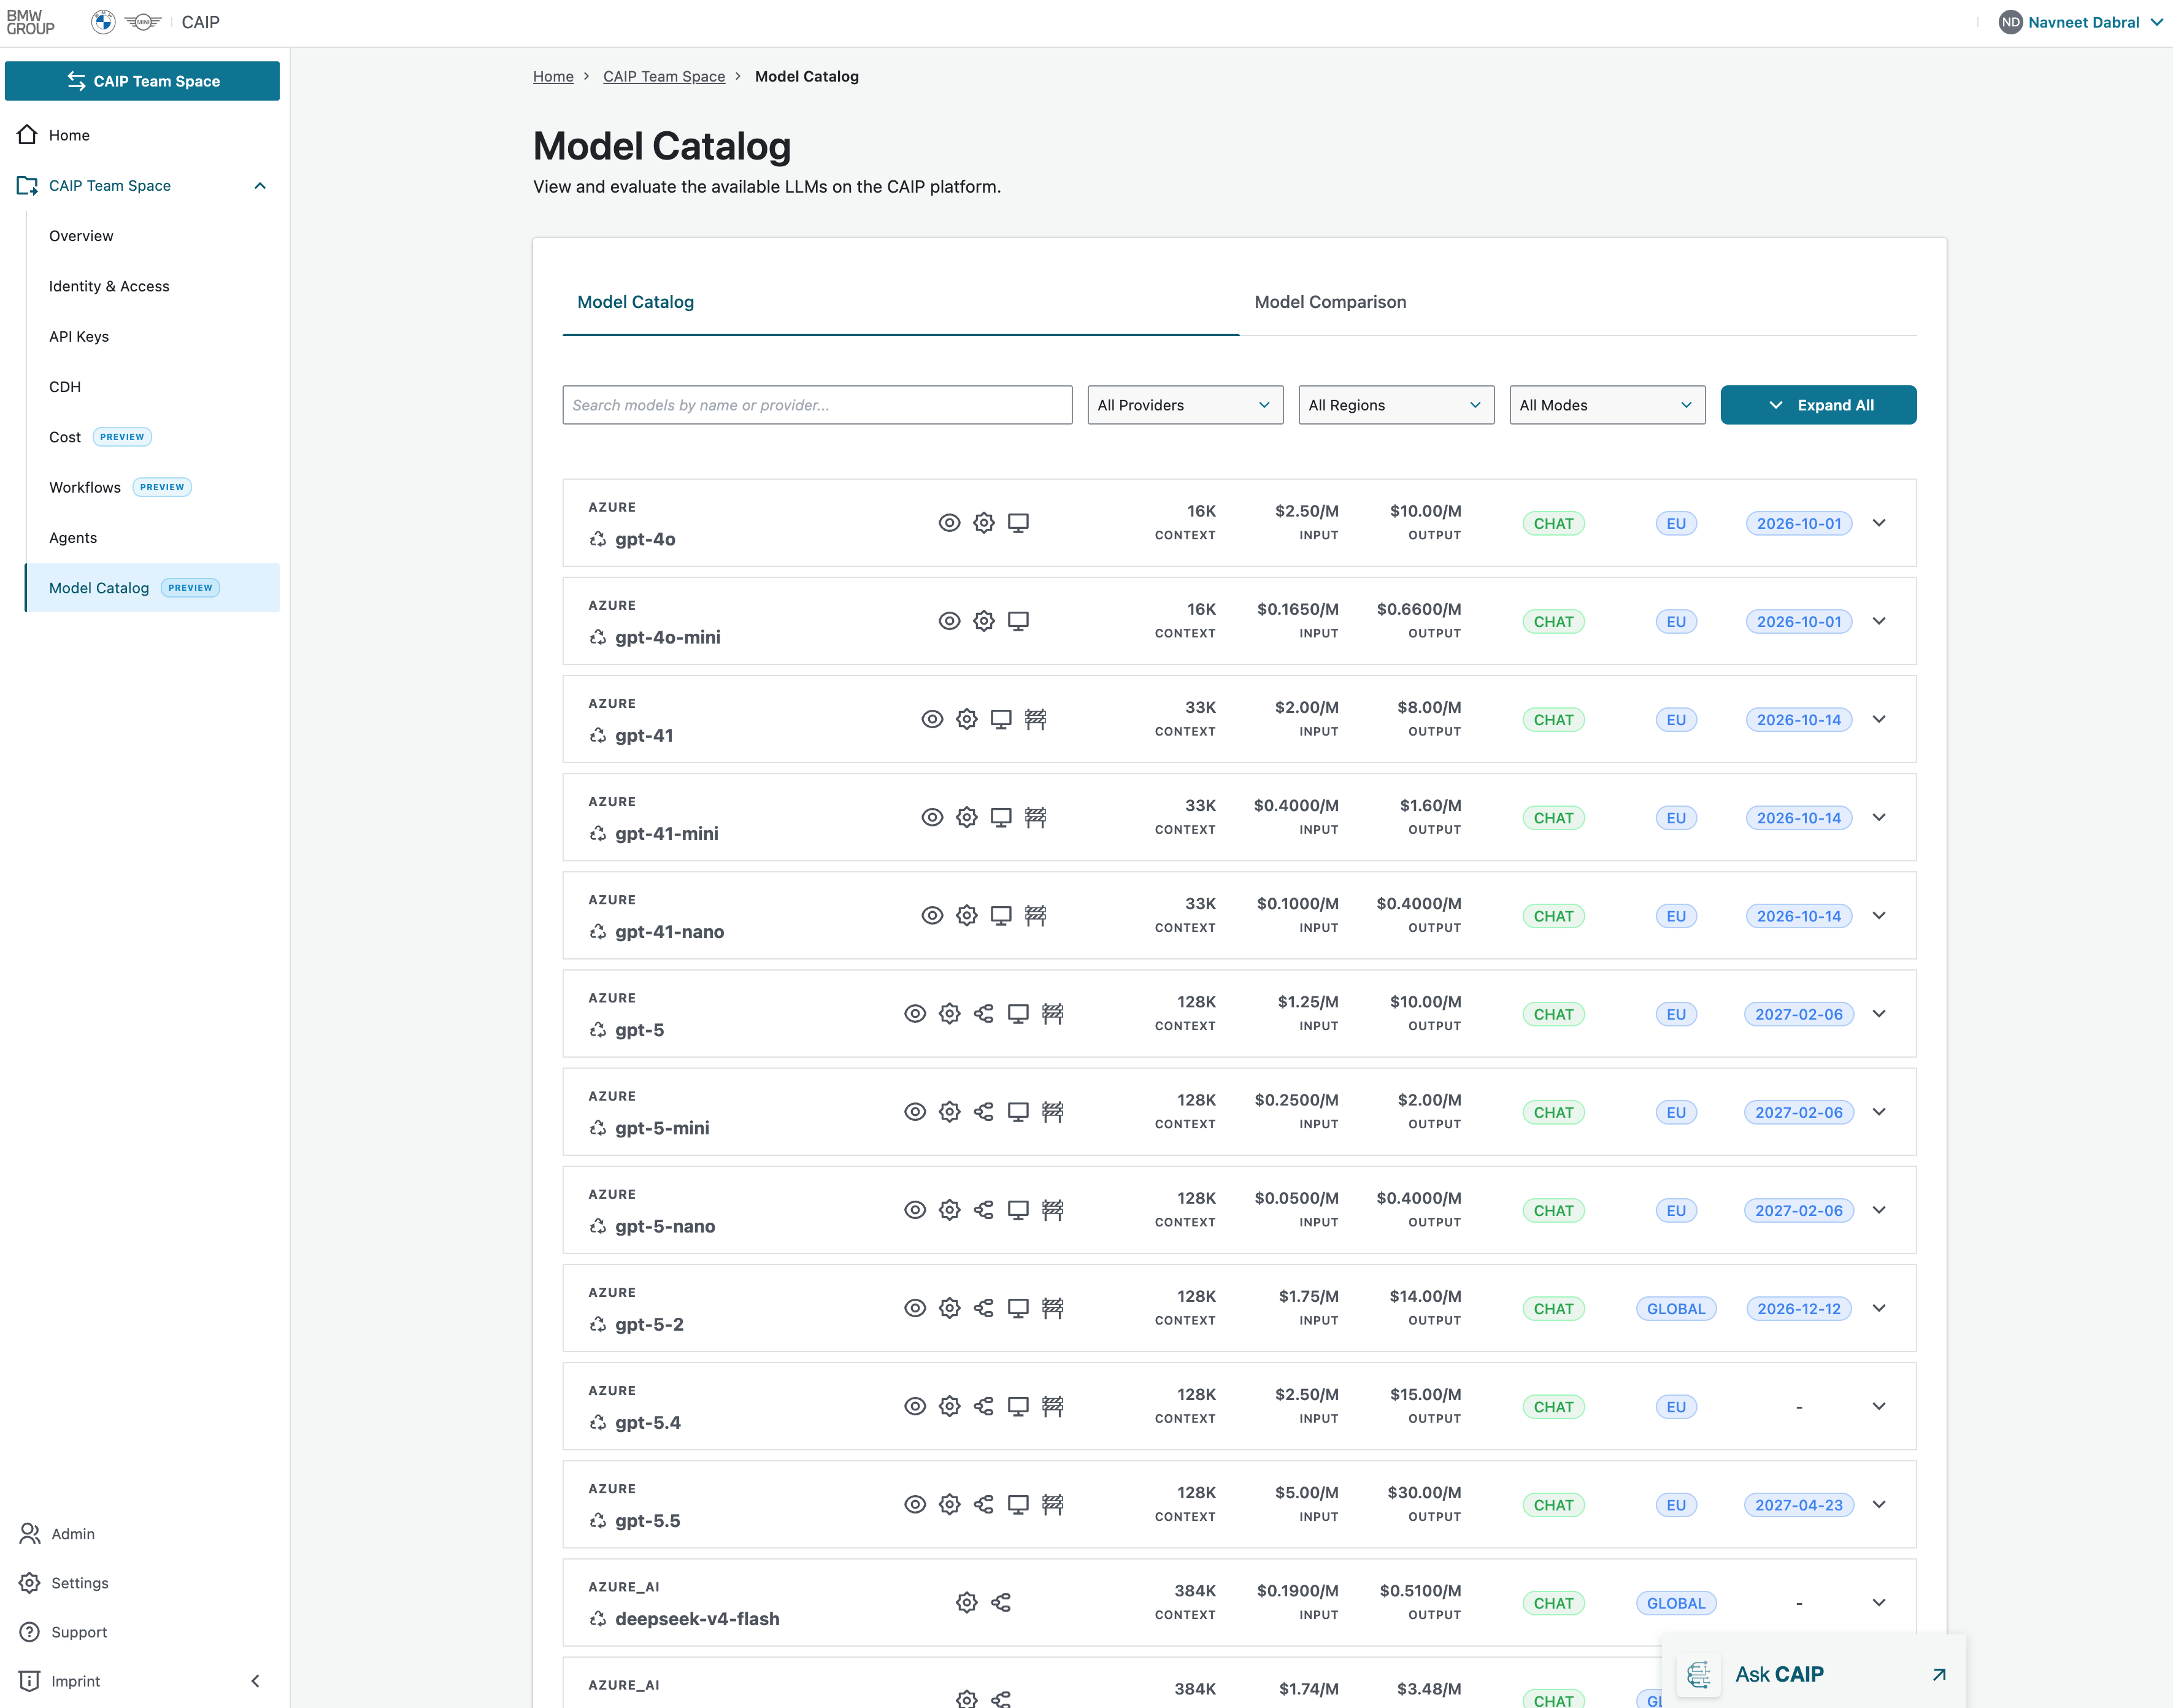Click the ND user avatar

click(x=2010, y=22)
